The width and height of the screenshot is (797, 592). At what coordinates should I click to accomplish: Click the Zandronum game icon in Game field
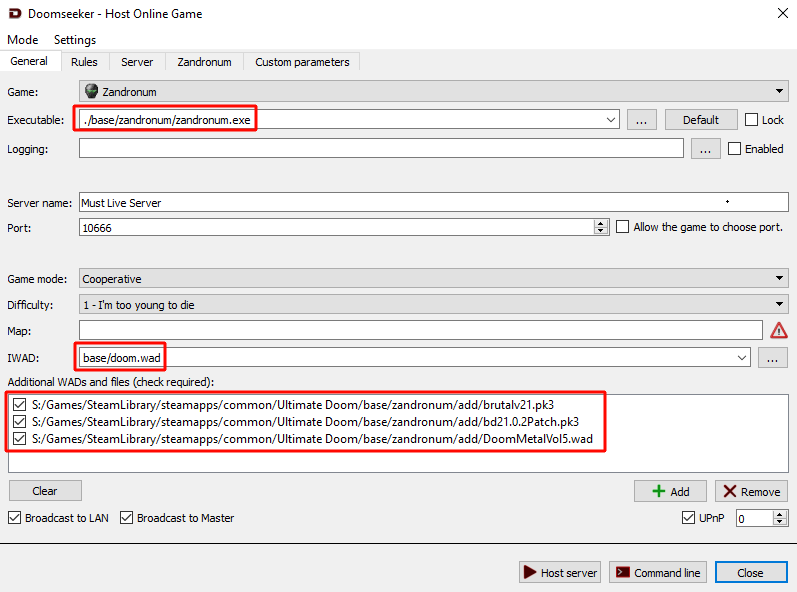(x=91, y=91)
